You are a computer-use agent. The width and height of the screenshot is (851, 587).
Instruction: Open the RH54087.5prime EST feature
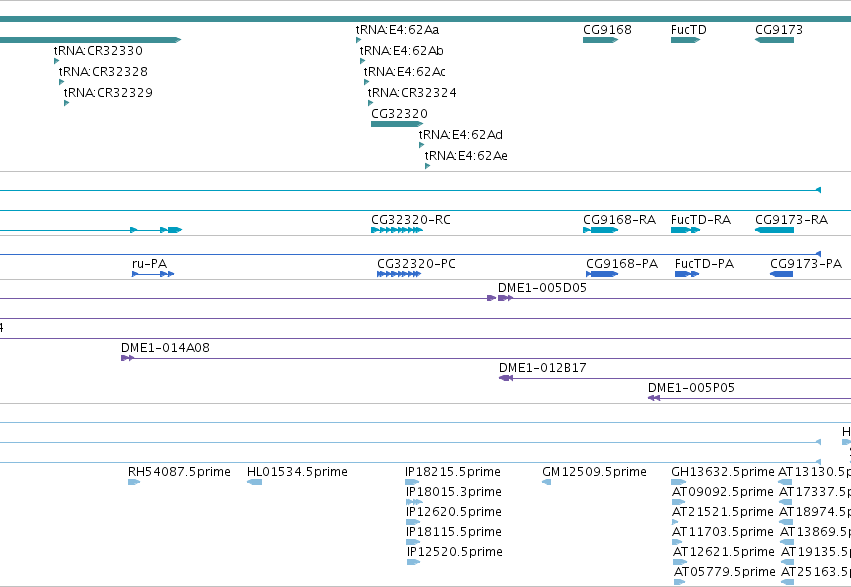click(x=134, y=482)
